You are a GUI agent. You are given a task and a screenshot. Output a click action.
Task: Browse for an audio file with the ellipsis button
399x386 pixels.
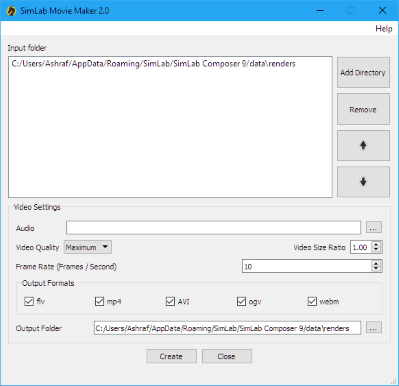point(374,228)
